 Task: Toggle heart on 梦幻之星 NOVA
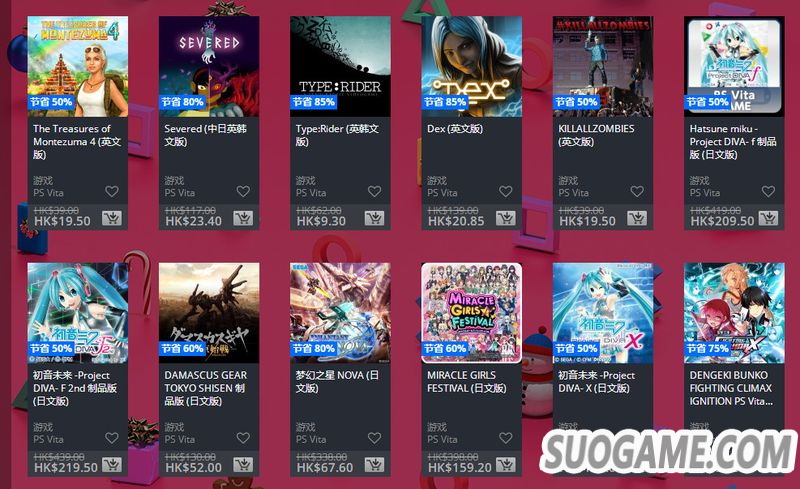(x=374, y=438)
